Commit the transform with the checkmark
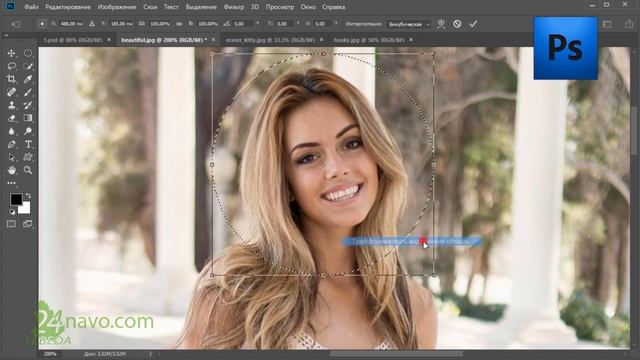Image resolution: width=640 pixels, height=360 pixels. click(473, 24)
